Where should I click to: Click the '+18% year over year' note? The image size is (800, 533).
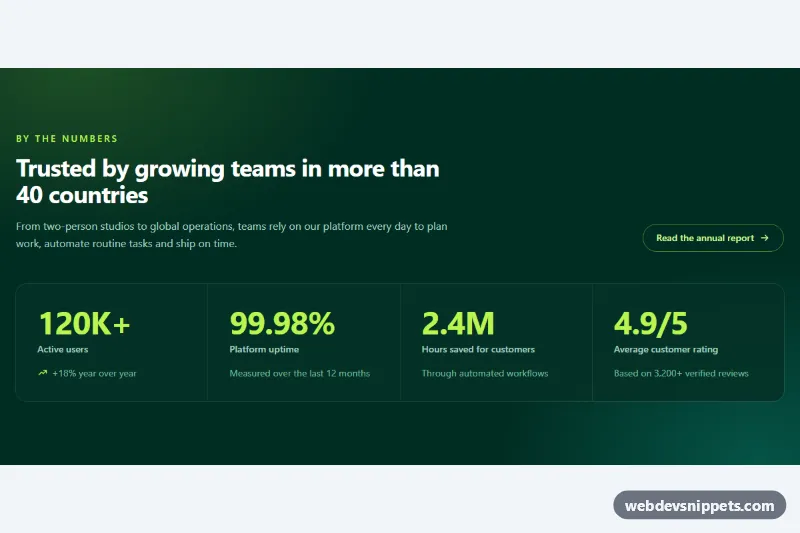[x=94, y=373]
